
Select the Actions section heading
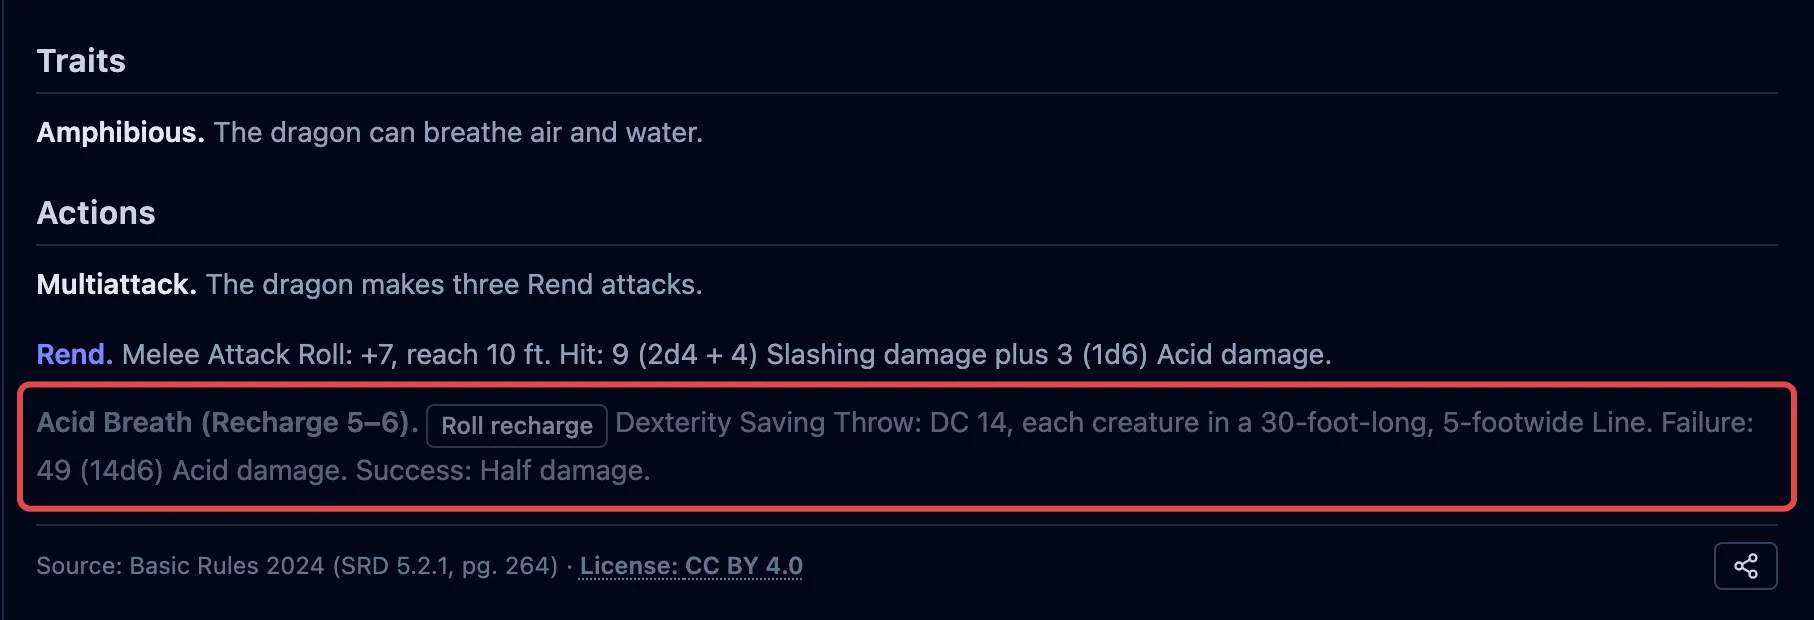(96, 213)
